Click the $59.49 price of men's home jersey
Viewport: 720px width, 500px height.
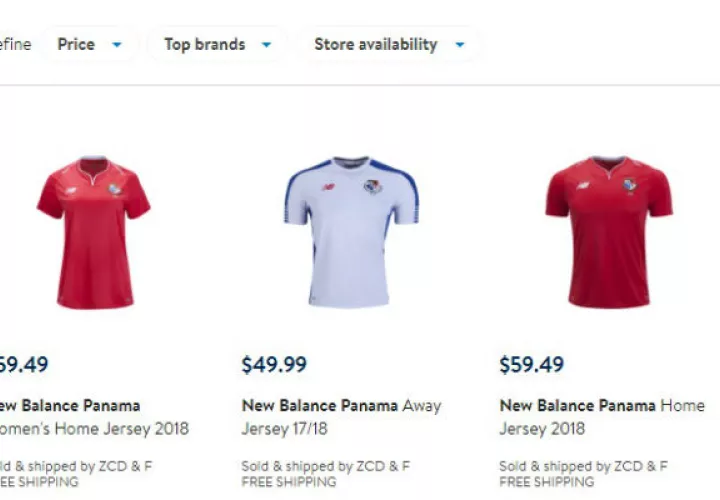531,365
